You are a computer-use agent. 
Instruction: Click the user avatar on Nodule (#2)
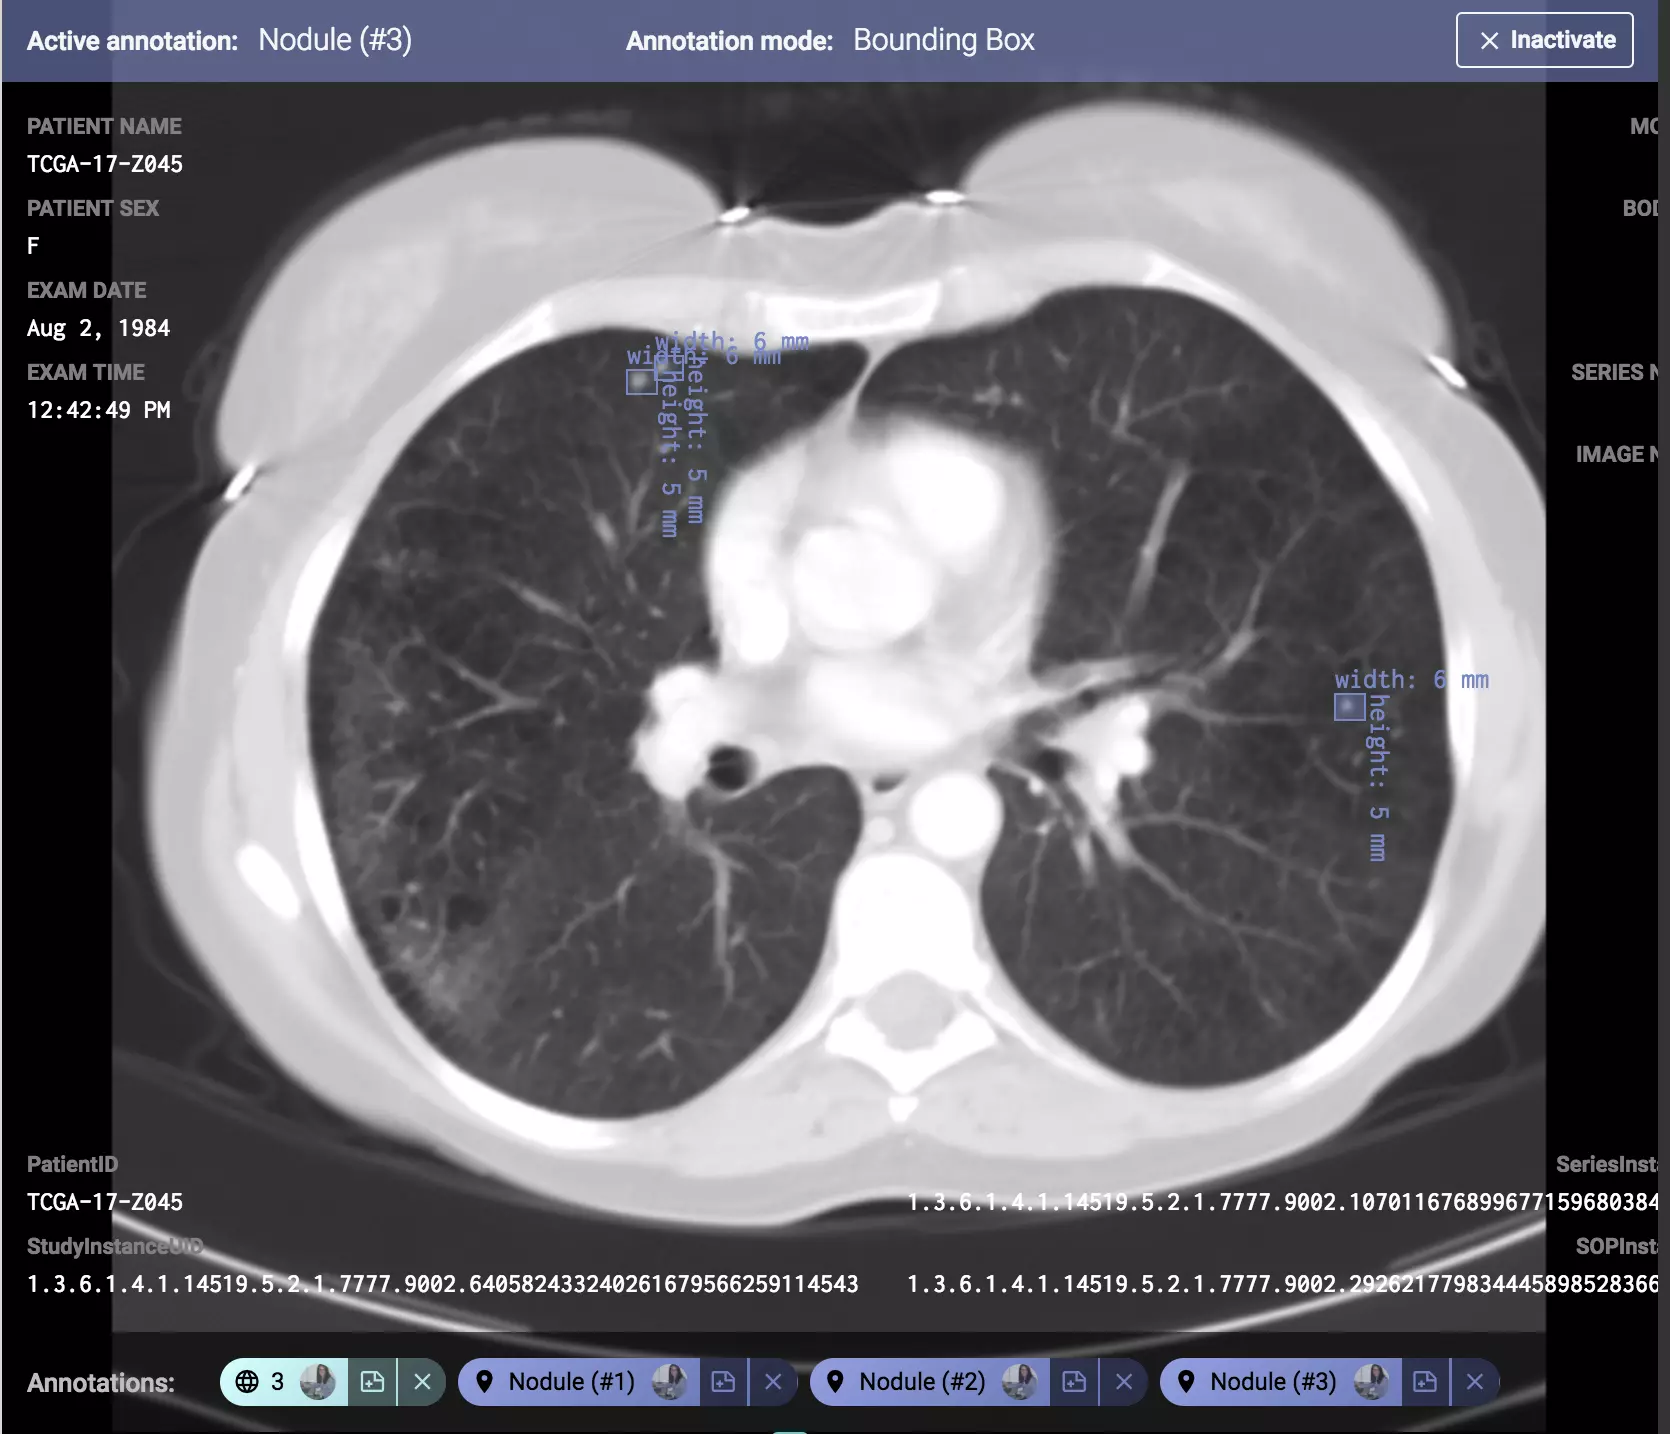click(x=1019, y=1382)
